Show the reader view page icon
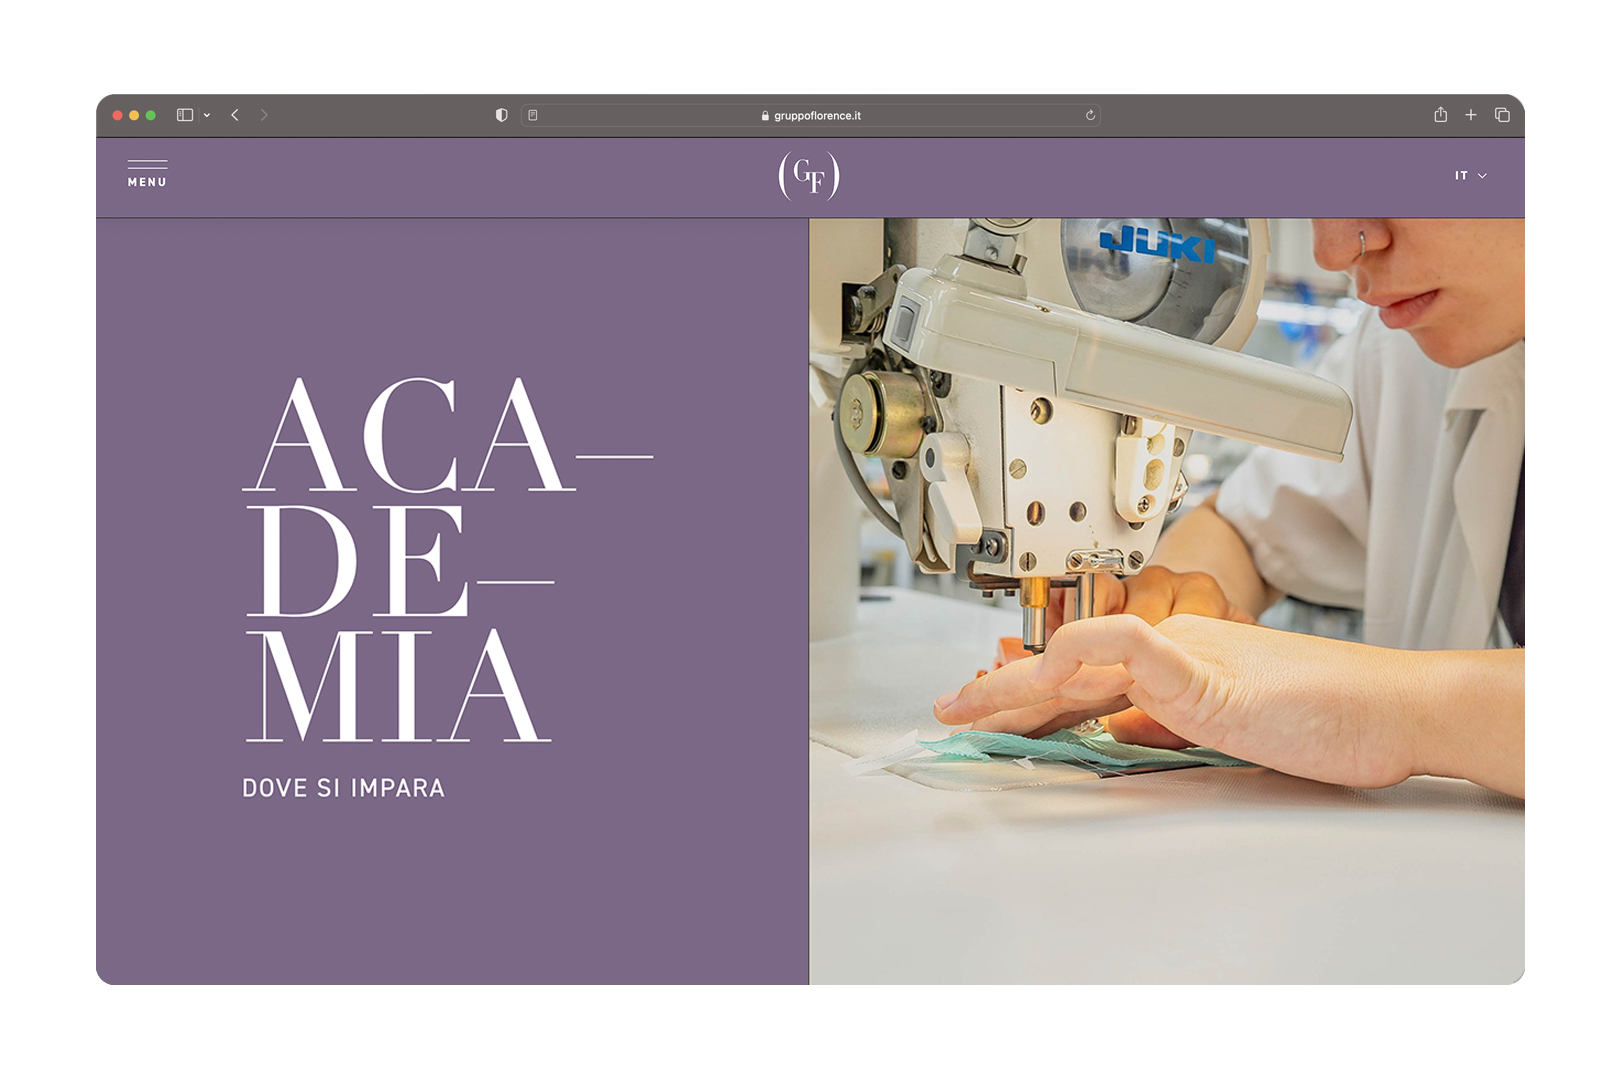1620x1080 pixels. coord(533,115)
